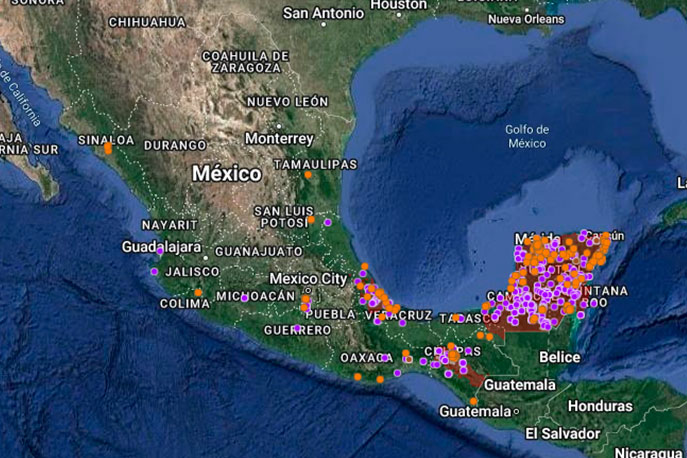Select the purple marker on Jalisco's coast

[154, 272]
